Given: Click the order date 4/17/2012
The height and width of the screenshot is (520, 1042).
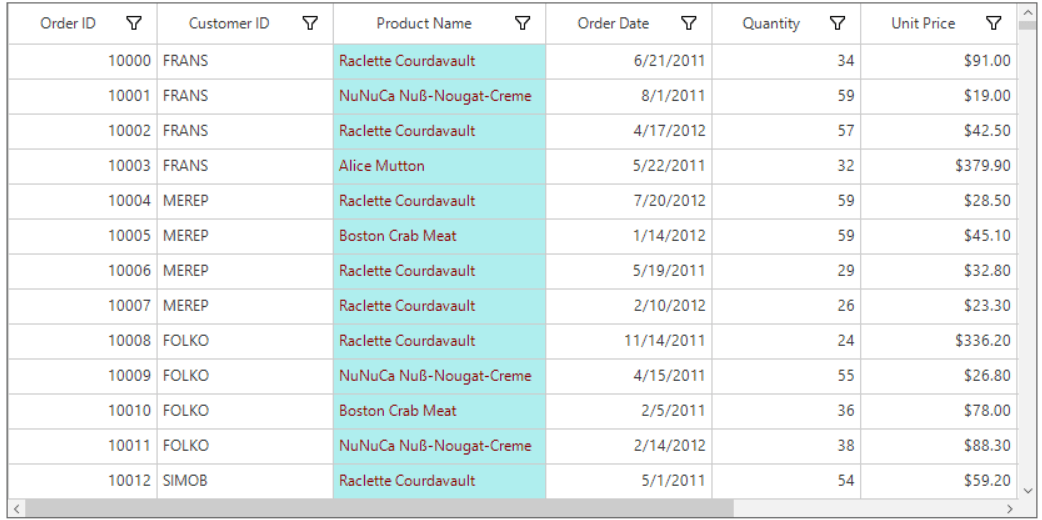Looking at the screenshot, I should (629, 131).
